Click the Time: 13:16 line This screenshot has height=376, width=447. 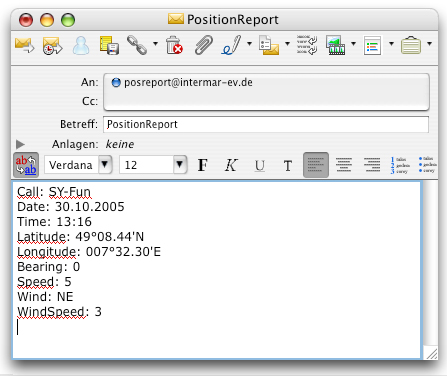(x=54, y=222)
